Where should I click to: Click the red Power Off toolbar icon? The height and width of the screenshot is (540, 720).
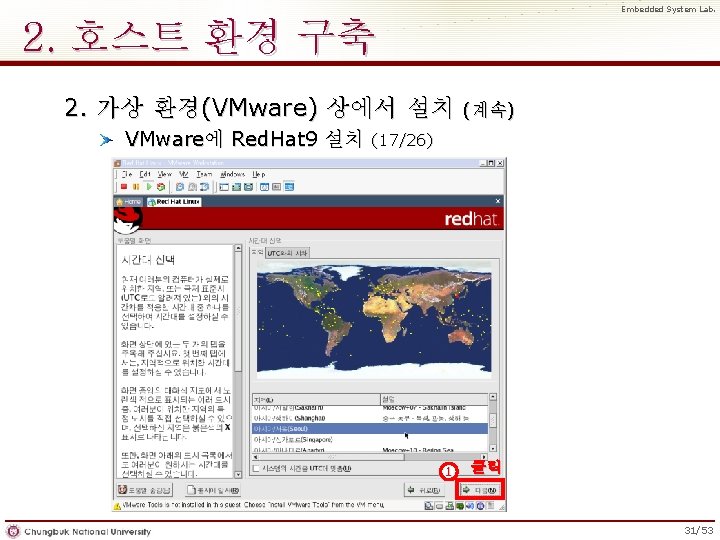124,187
